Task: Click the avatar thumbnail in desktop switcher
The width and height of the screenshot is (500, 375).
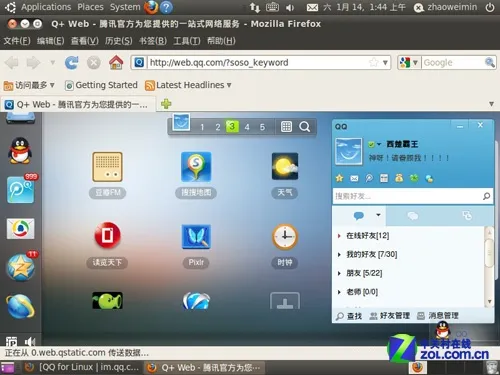Action: [181, 122]
